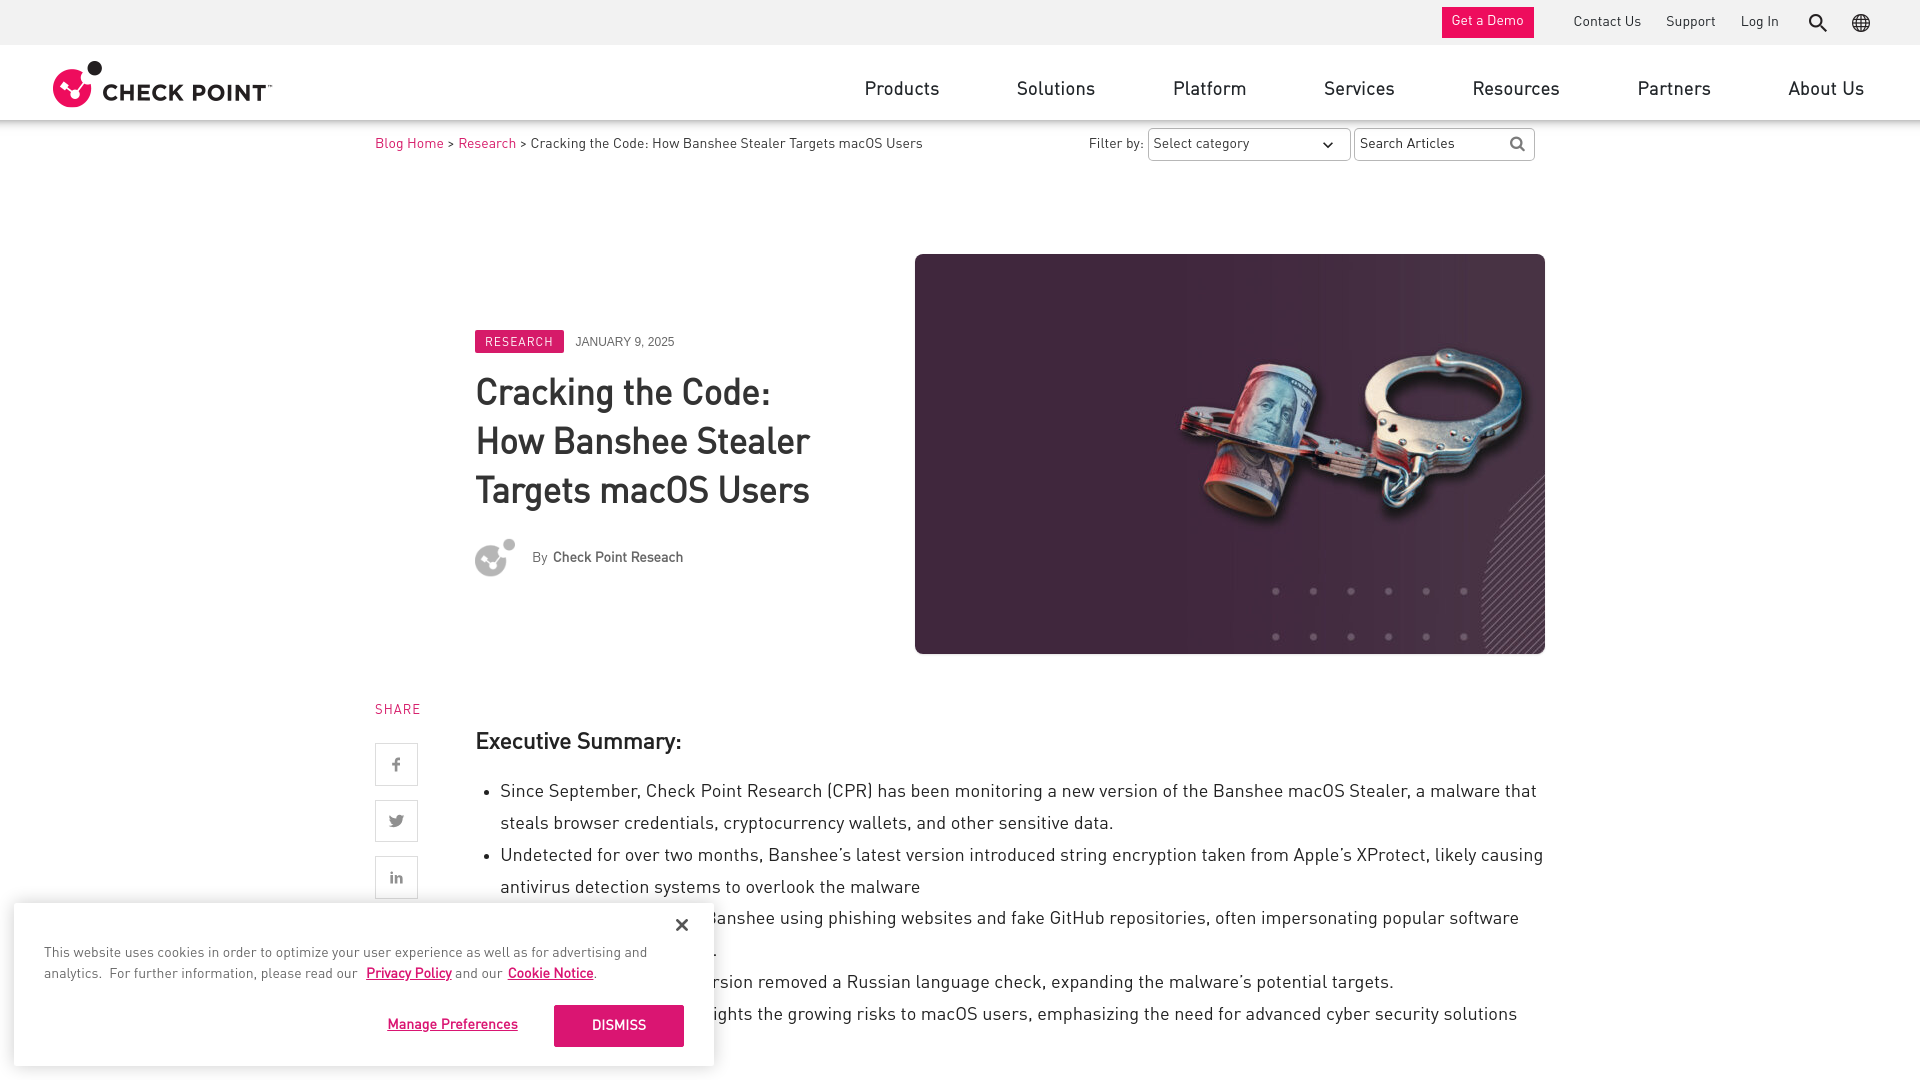Click the search magnifier icon in navbar
Viewport: 1920px width, 1080px height.
(x=1817, y=22)
